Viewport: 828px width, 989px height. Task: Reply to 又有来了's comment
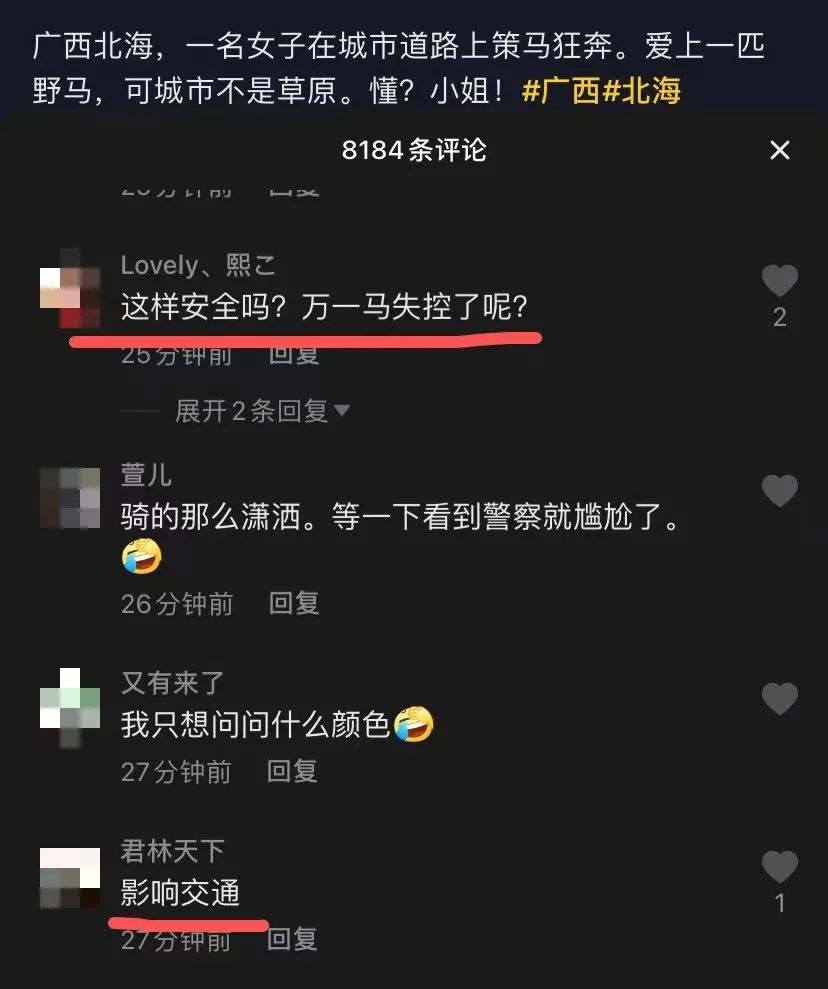click(292, 771)
